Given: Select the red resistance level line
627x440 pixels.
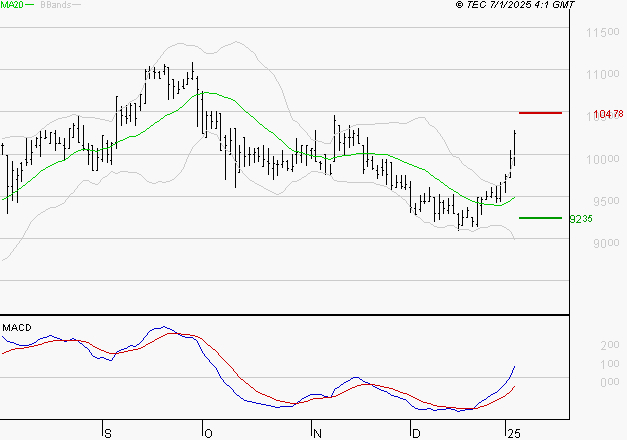Looking at the screenshot, I should [540, 113].
